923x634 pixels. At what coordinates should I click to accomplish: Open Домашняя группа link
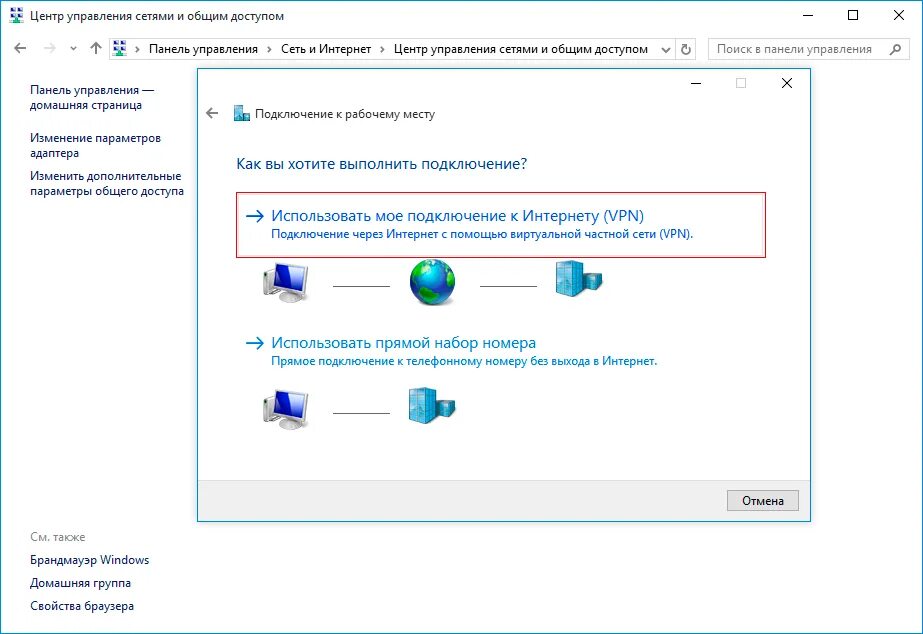[80, 583]
